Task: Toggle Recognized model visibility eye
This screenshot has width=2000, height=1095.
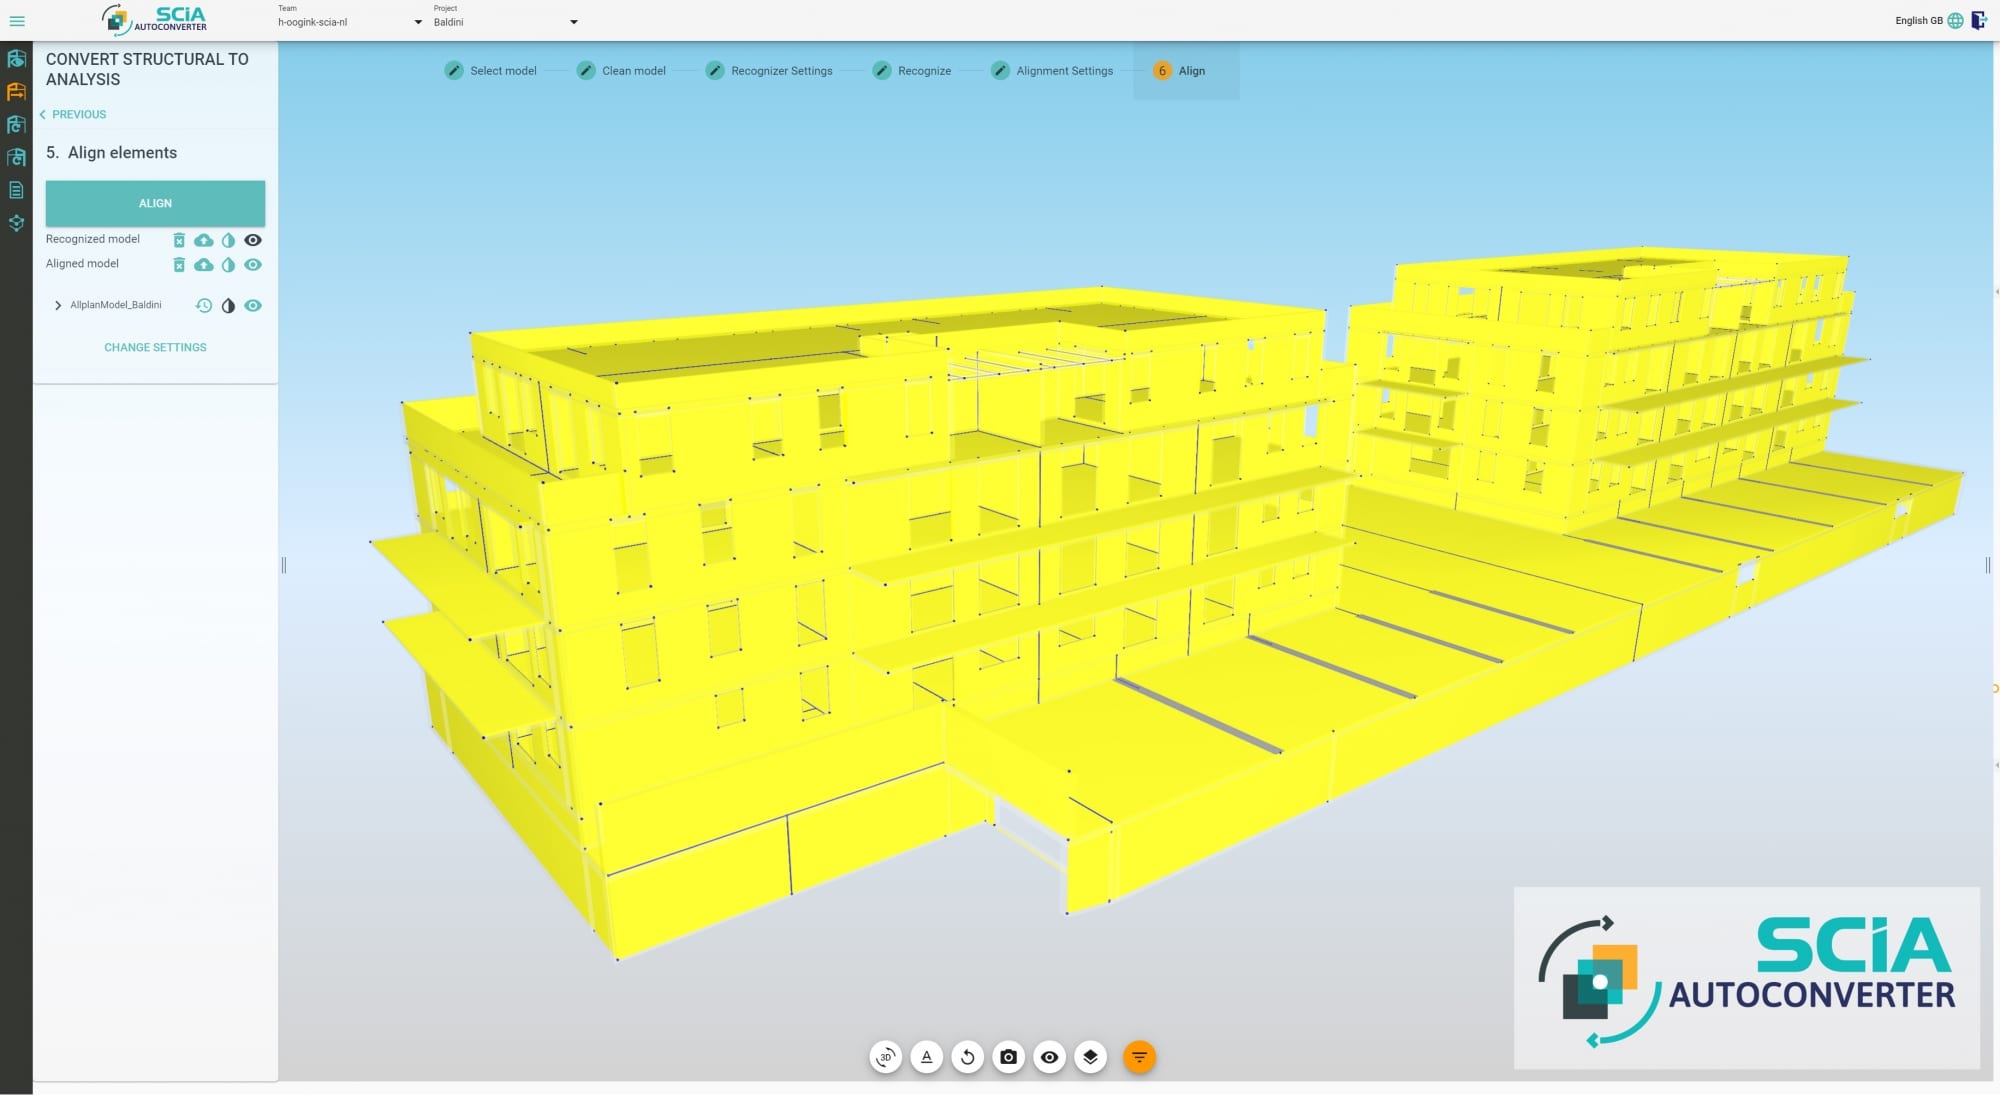Action: click(x=253, y=240)
